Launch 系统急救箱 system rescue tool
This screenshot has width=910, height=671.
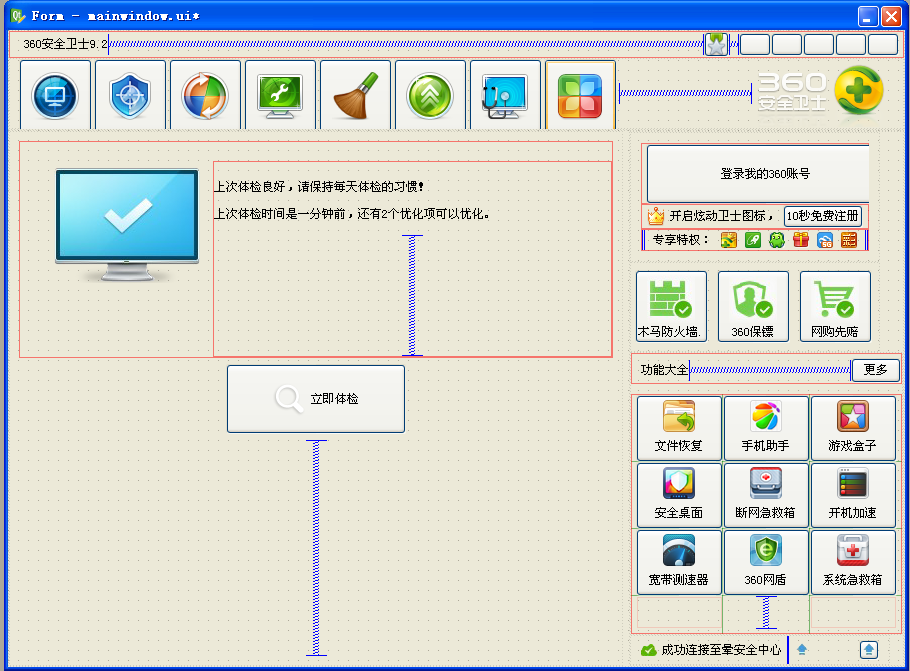(x=853, y=562)
